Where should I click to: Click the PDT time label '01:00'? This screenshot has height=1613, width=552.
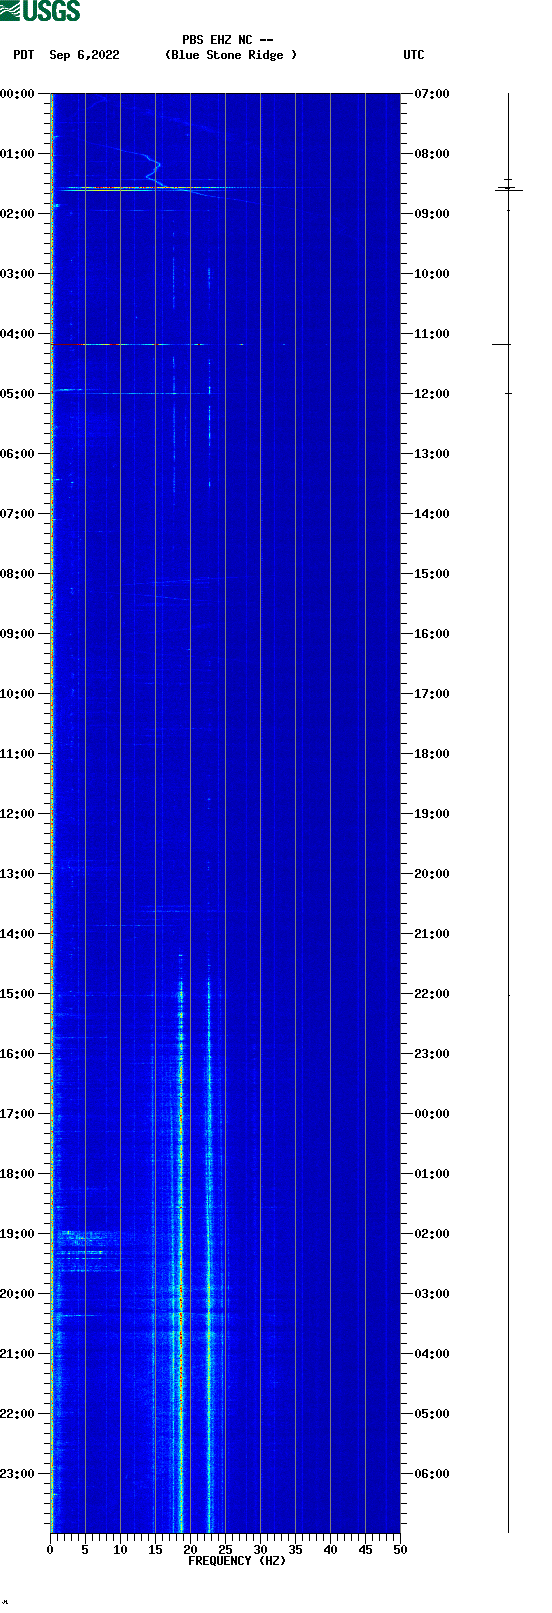tap(18, 154)
